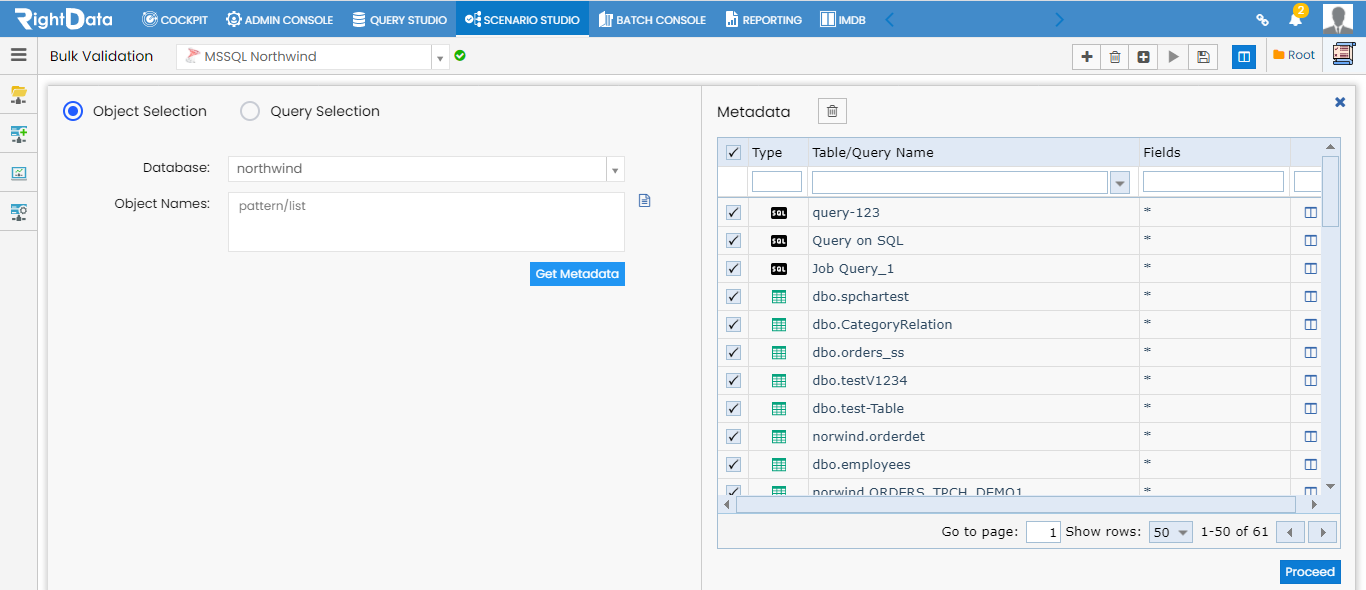Click the Fields column filter field

pyautogui.click(x=1213, y=182)
